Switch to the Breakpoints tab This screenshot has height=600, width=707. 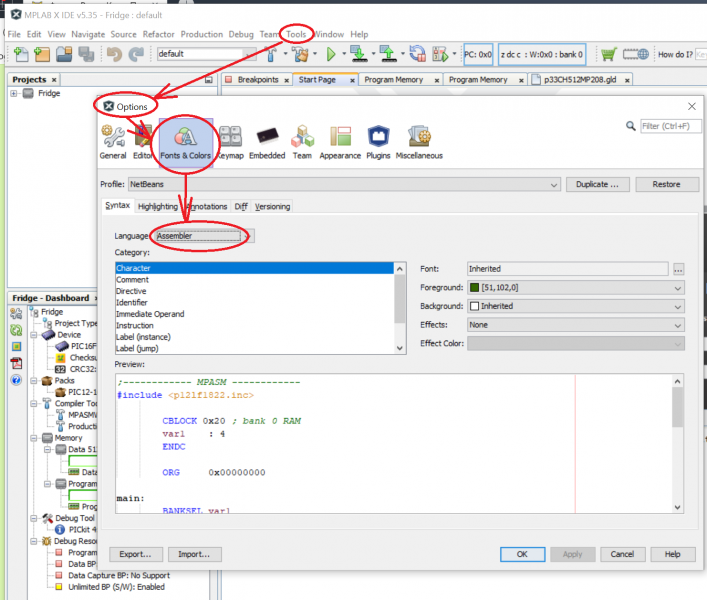(257, 80)
